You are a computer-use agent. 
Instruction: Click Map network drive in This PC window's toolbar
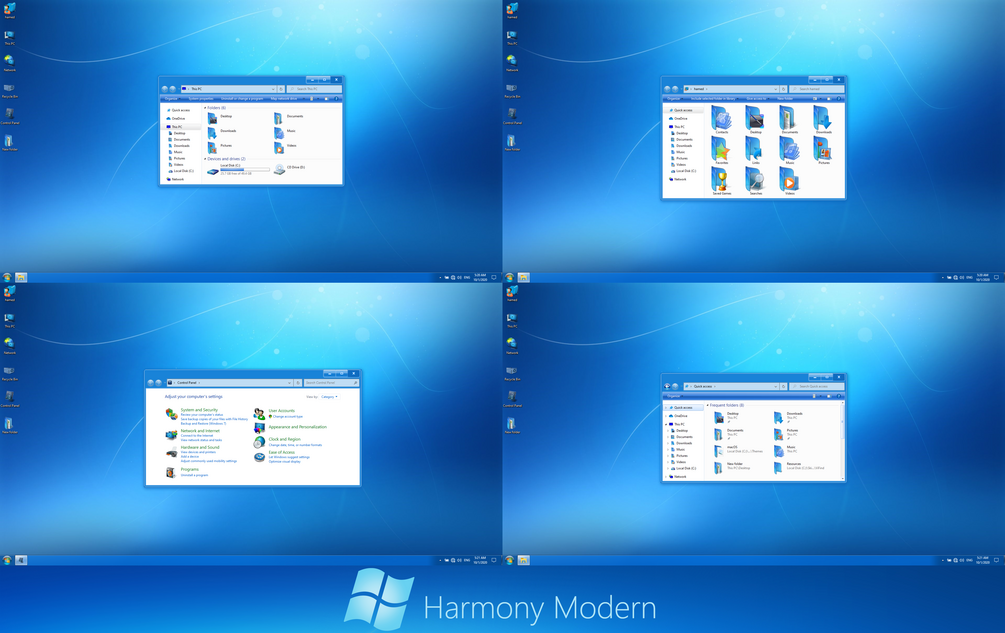pyautogui.click(x=284, y=99)
